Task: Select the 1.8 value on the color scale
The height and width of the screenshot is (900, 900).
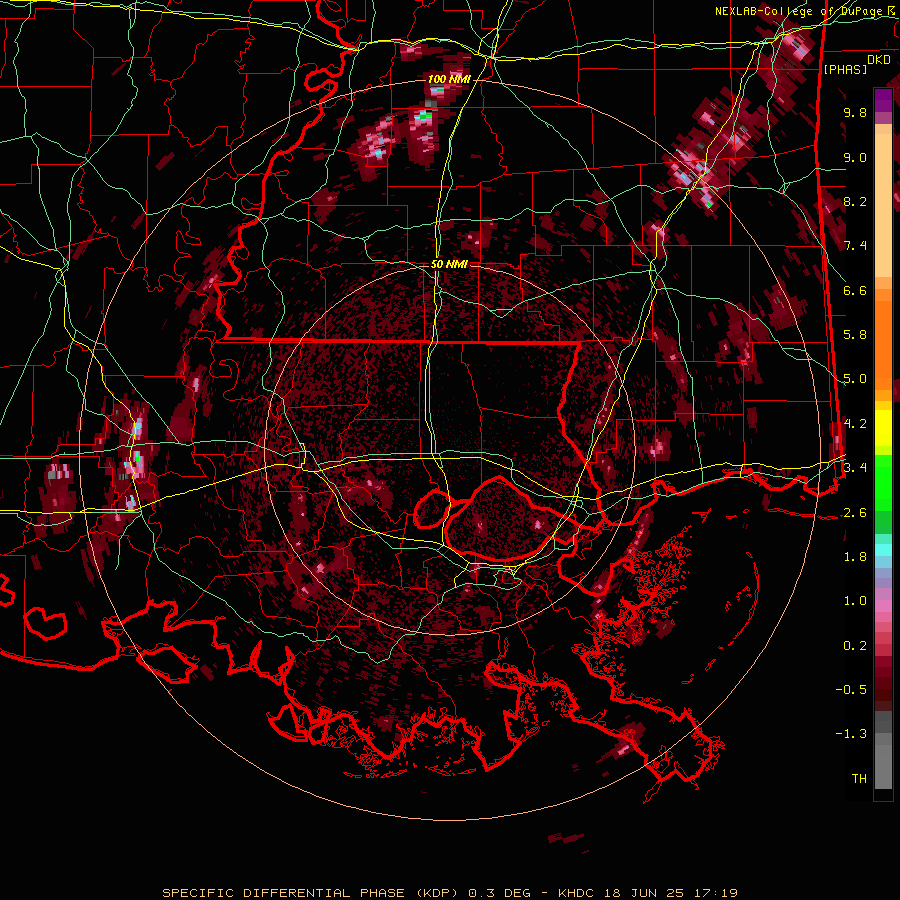Action: 855,557
